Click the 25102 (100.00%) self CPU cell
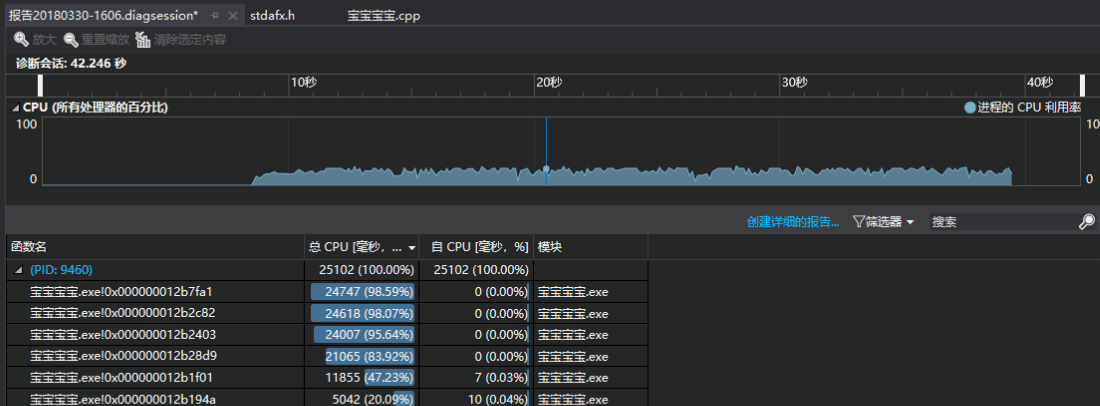The height and width of the screenshot is (406, 1100). click(476, 270)
